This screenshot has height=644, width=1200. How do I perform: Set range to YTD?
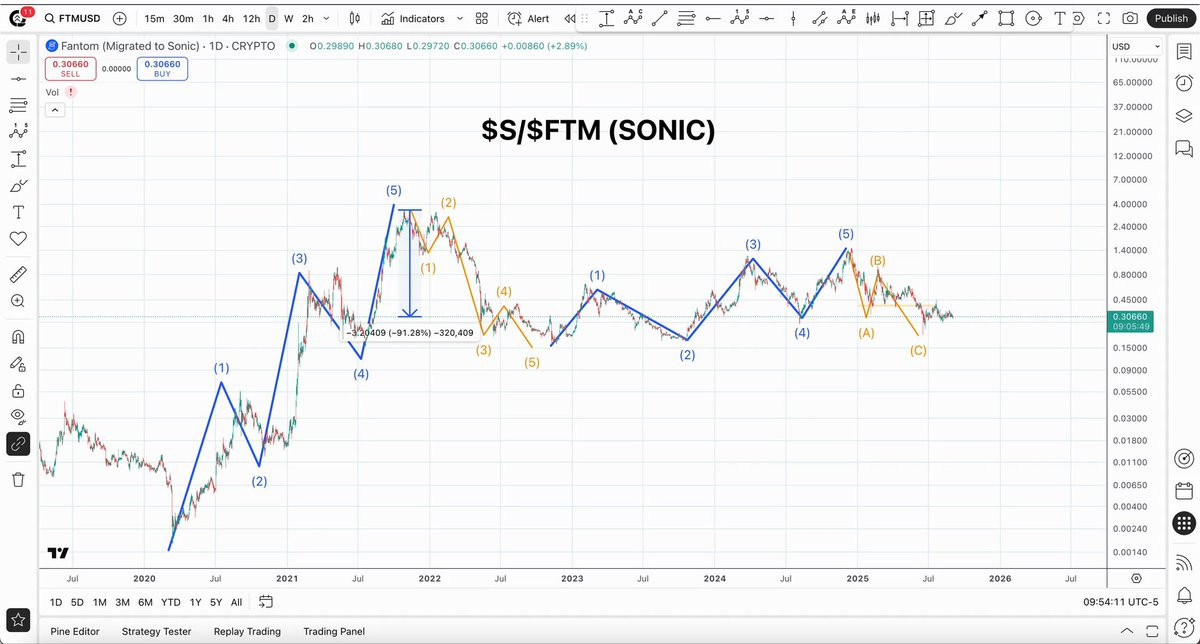point(171,602)
